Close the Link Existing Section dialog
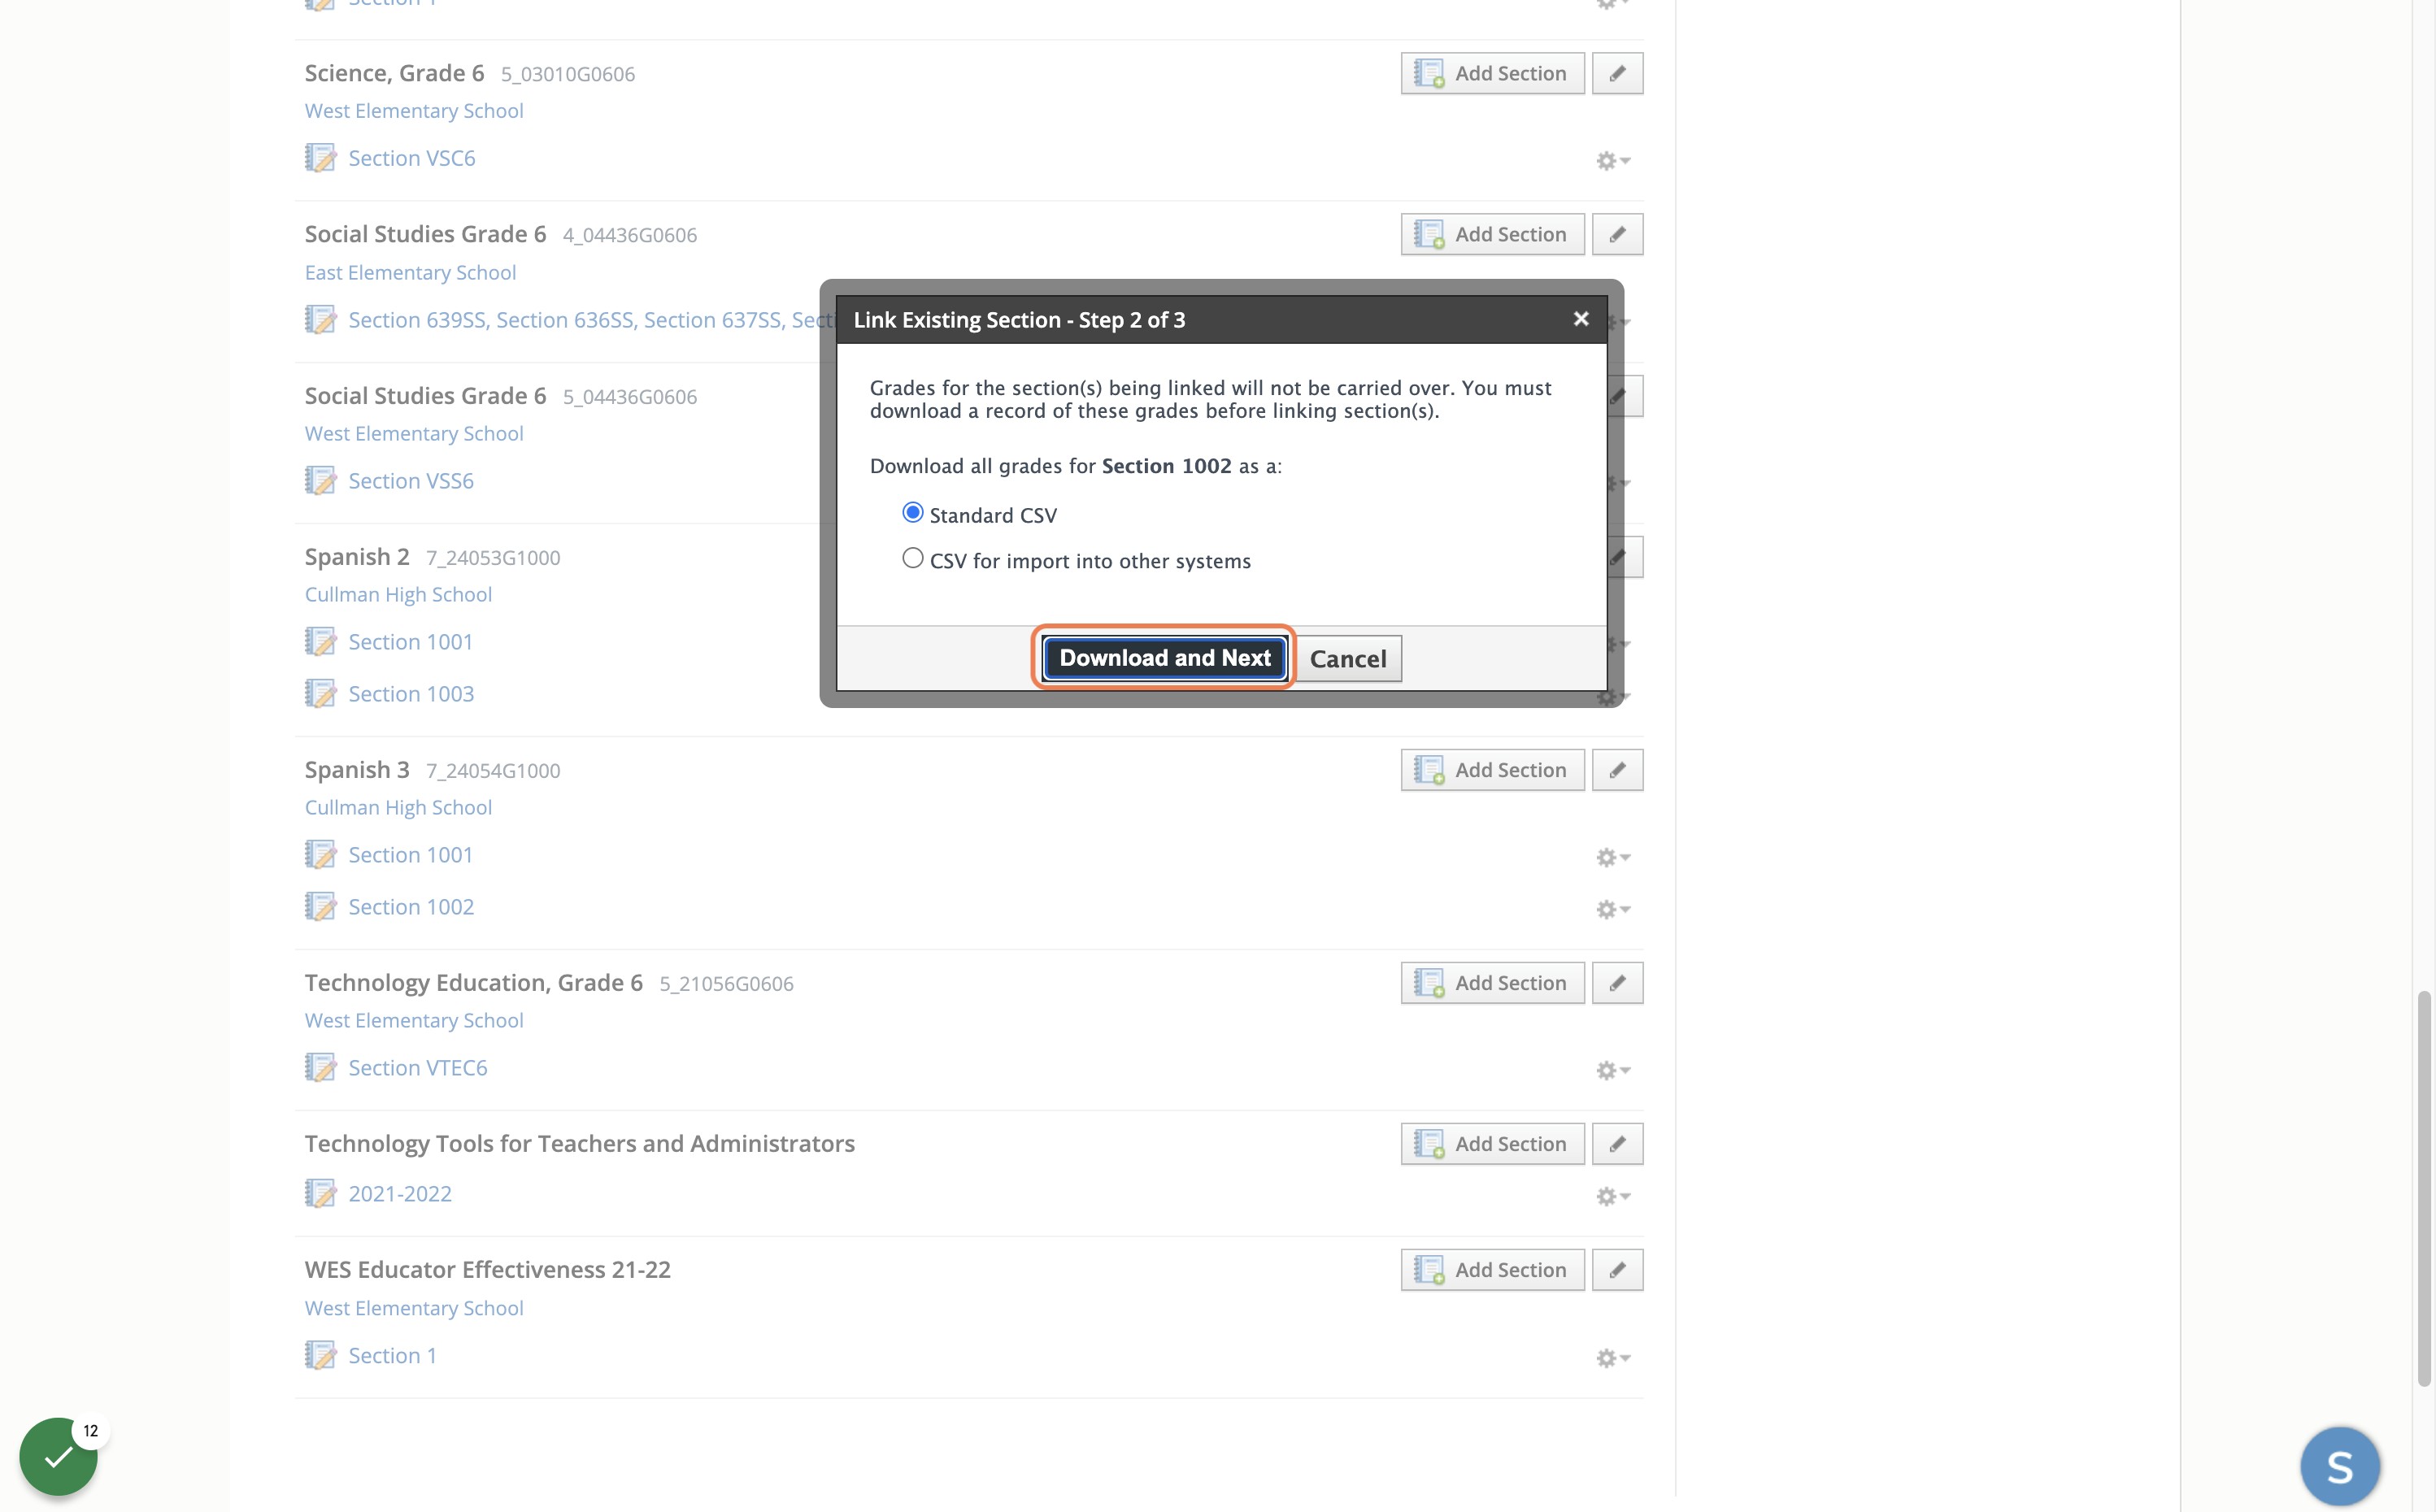2436x1512 pixels. coord(1581,319)
